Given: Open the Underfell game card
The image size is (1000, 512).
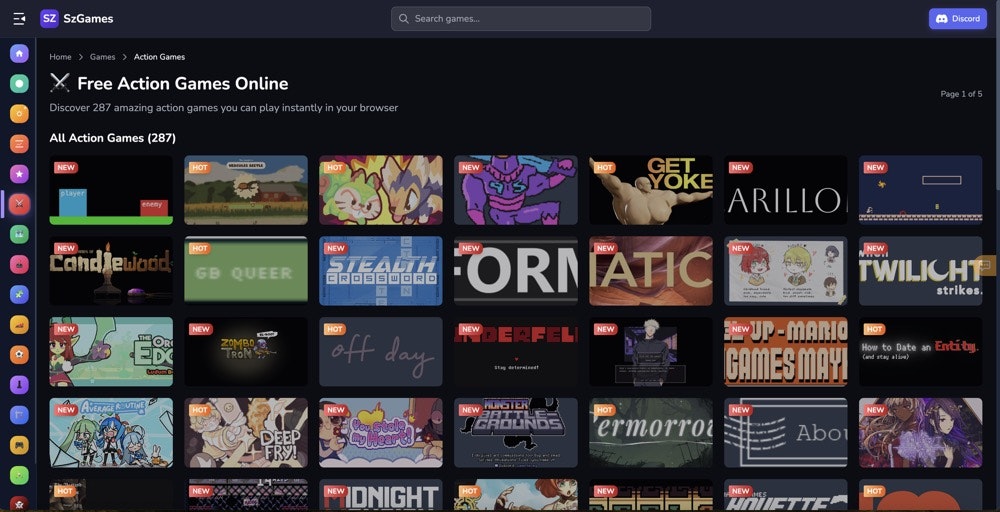Looking at the screenshot, I should click(516, 352).
